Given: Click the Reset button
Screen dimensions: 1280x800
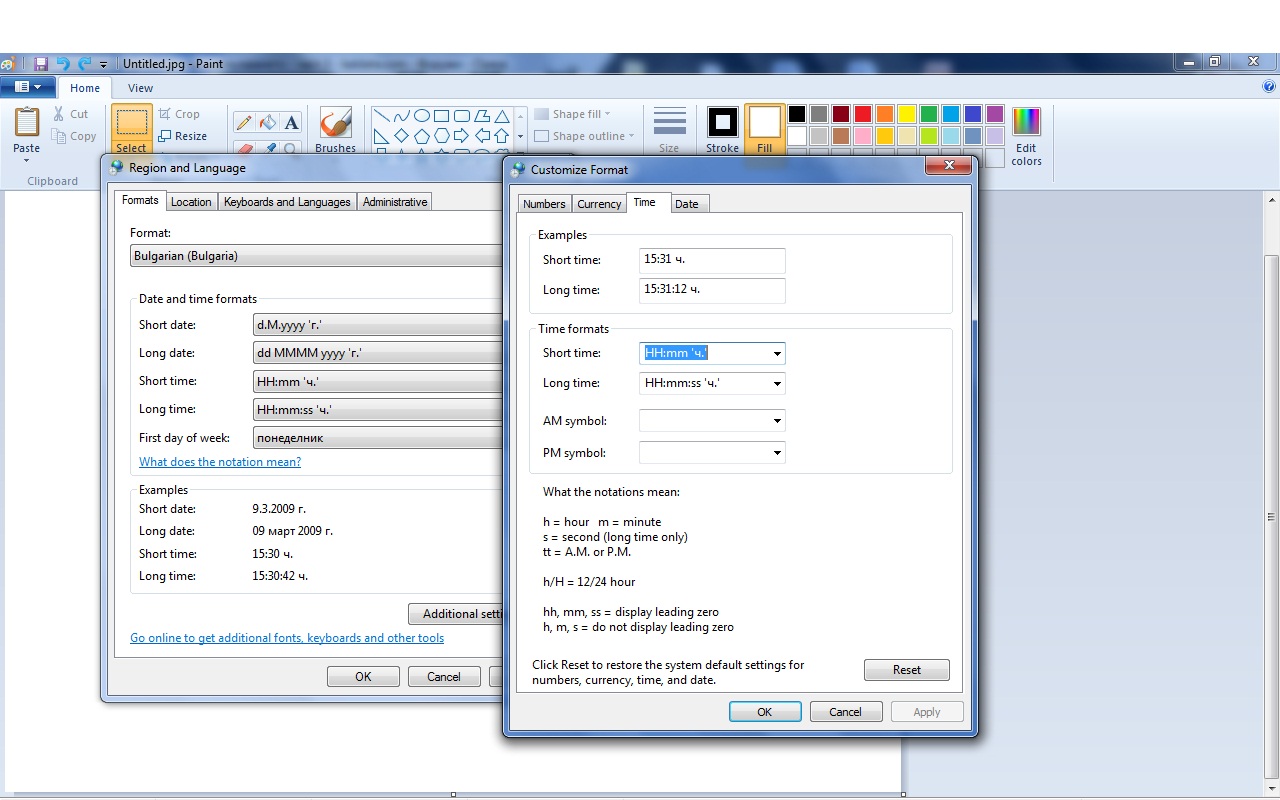Looking at the screenshot, I should (907, 670).
